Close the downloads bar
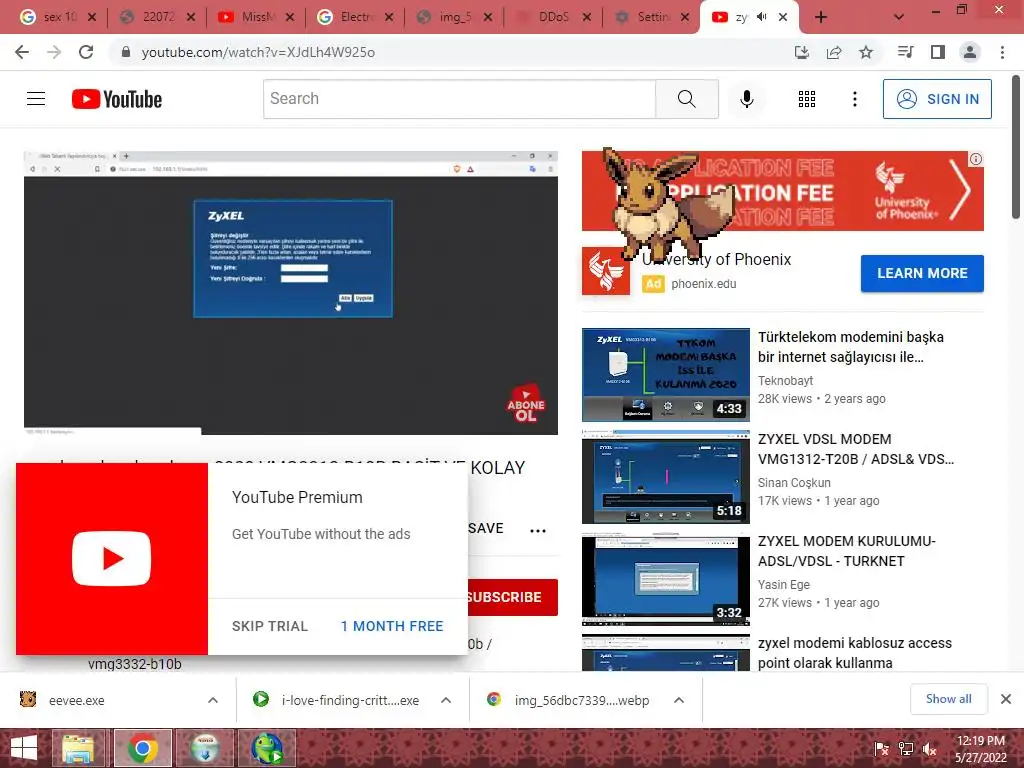The height and width of the screenshot is (768, 1024). (1006, 699)
